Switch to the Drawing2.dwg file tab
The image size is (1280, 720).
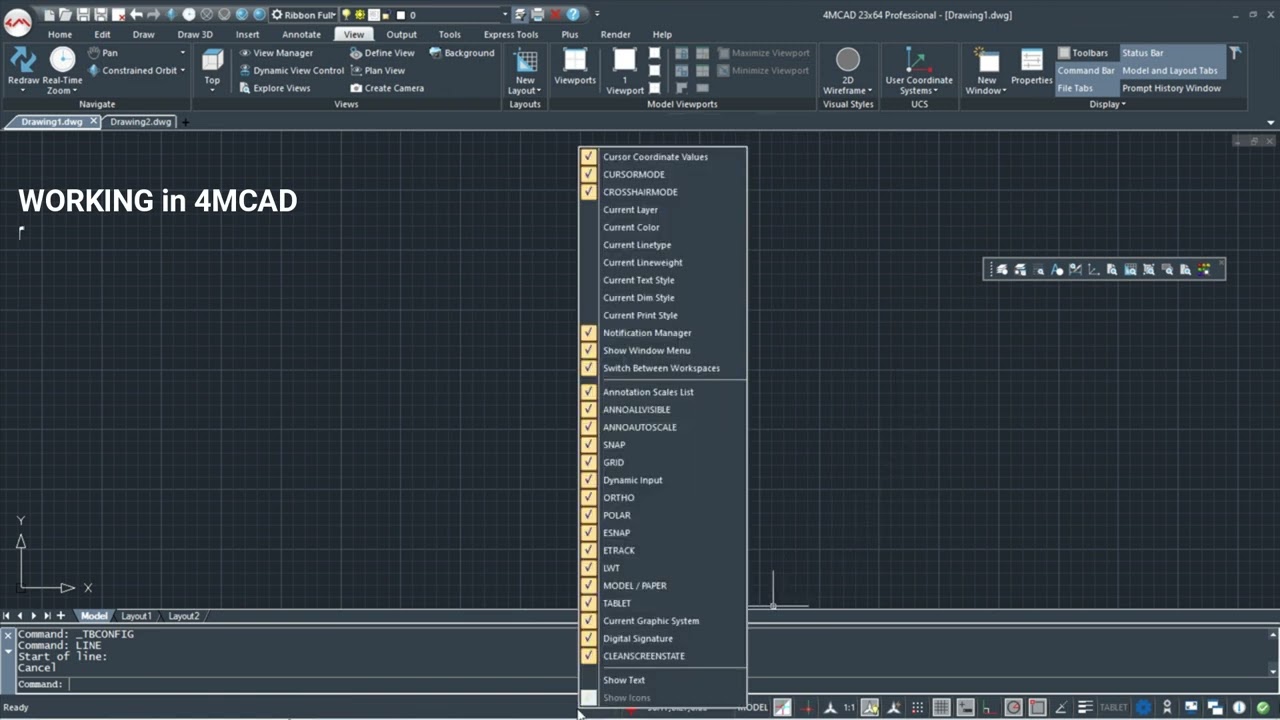pos(141,122)
